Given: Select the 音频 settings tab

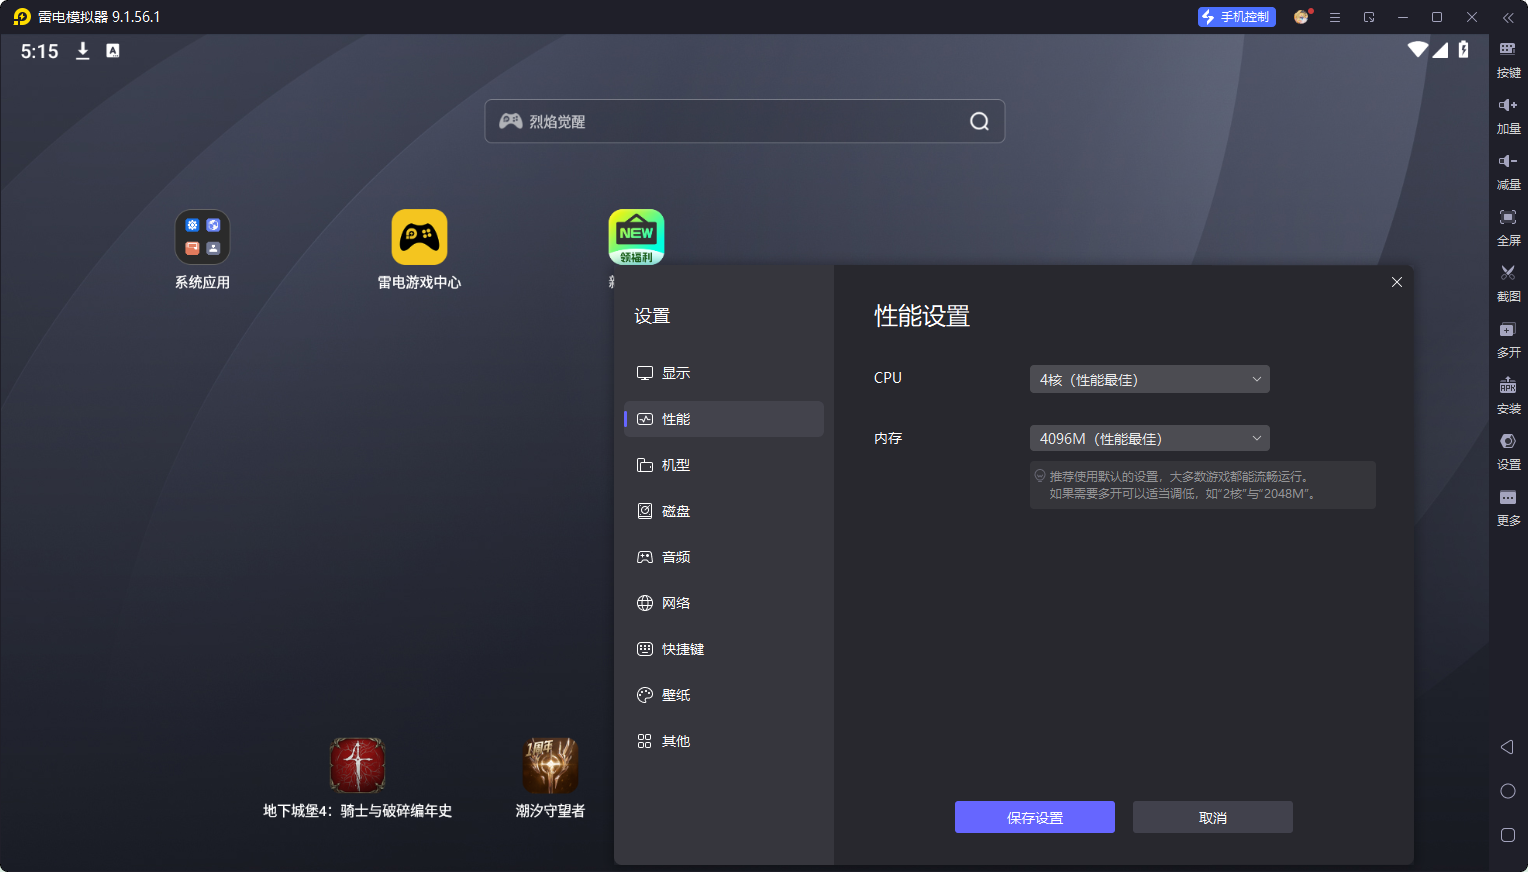Looking at the screenshot, I should 724,557.
